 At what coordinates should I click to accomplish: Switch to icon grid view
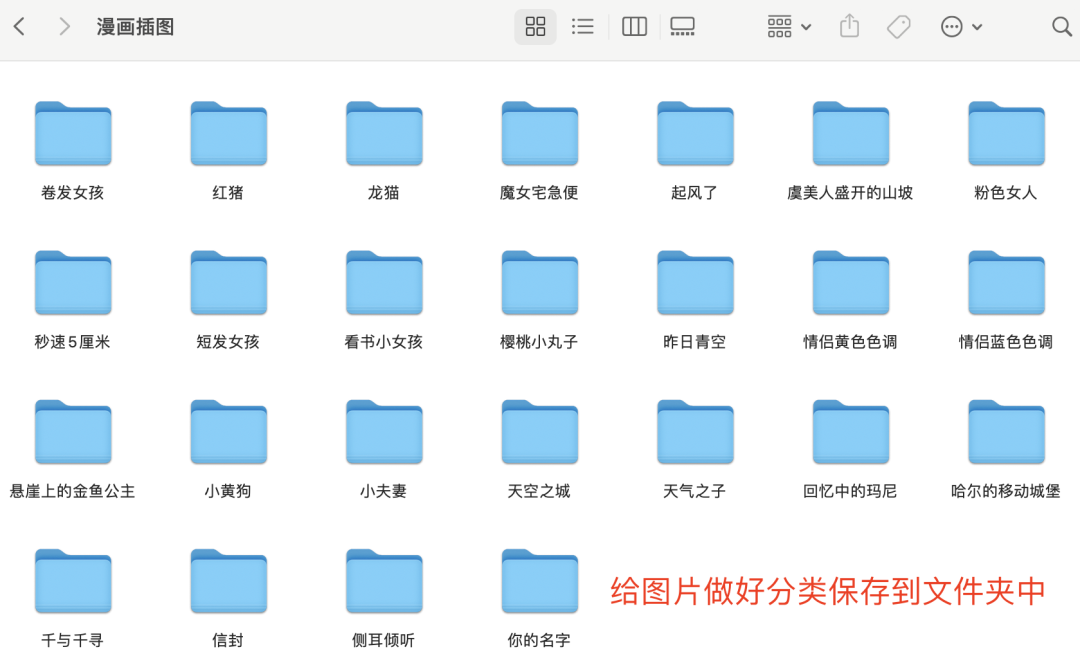click(535, 27)
